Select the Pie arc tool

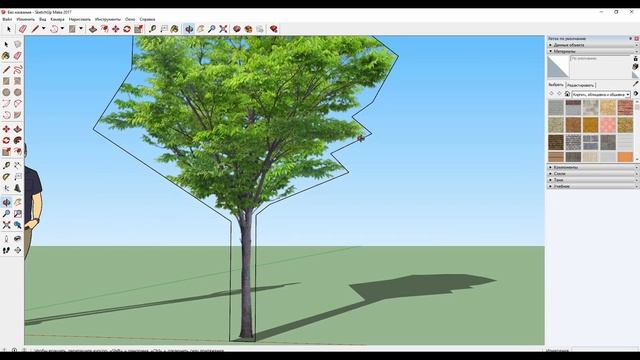click(x=18, y=116)
